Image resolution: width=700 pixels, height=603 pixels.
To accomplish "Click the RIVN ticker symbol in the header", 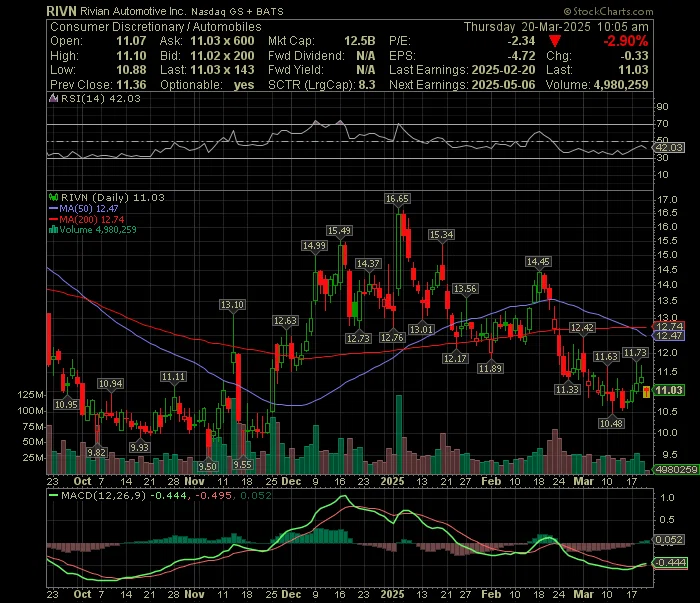I will click(x=61, y=11).
